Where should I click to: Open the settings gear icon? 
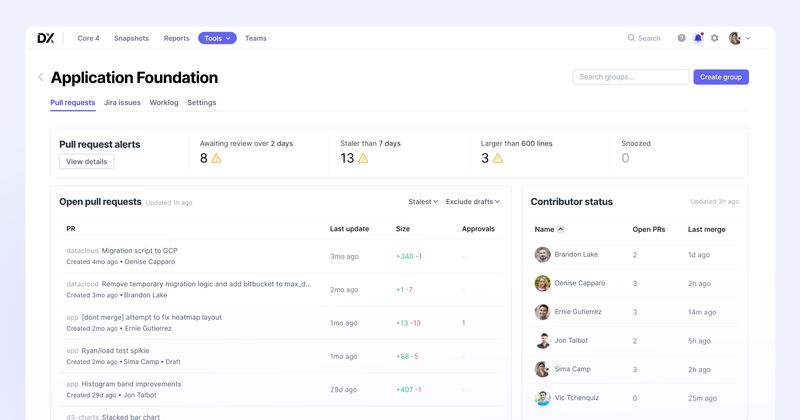[x=714, y=38]
